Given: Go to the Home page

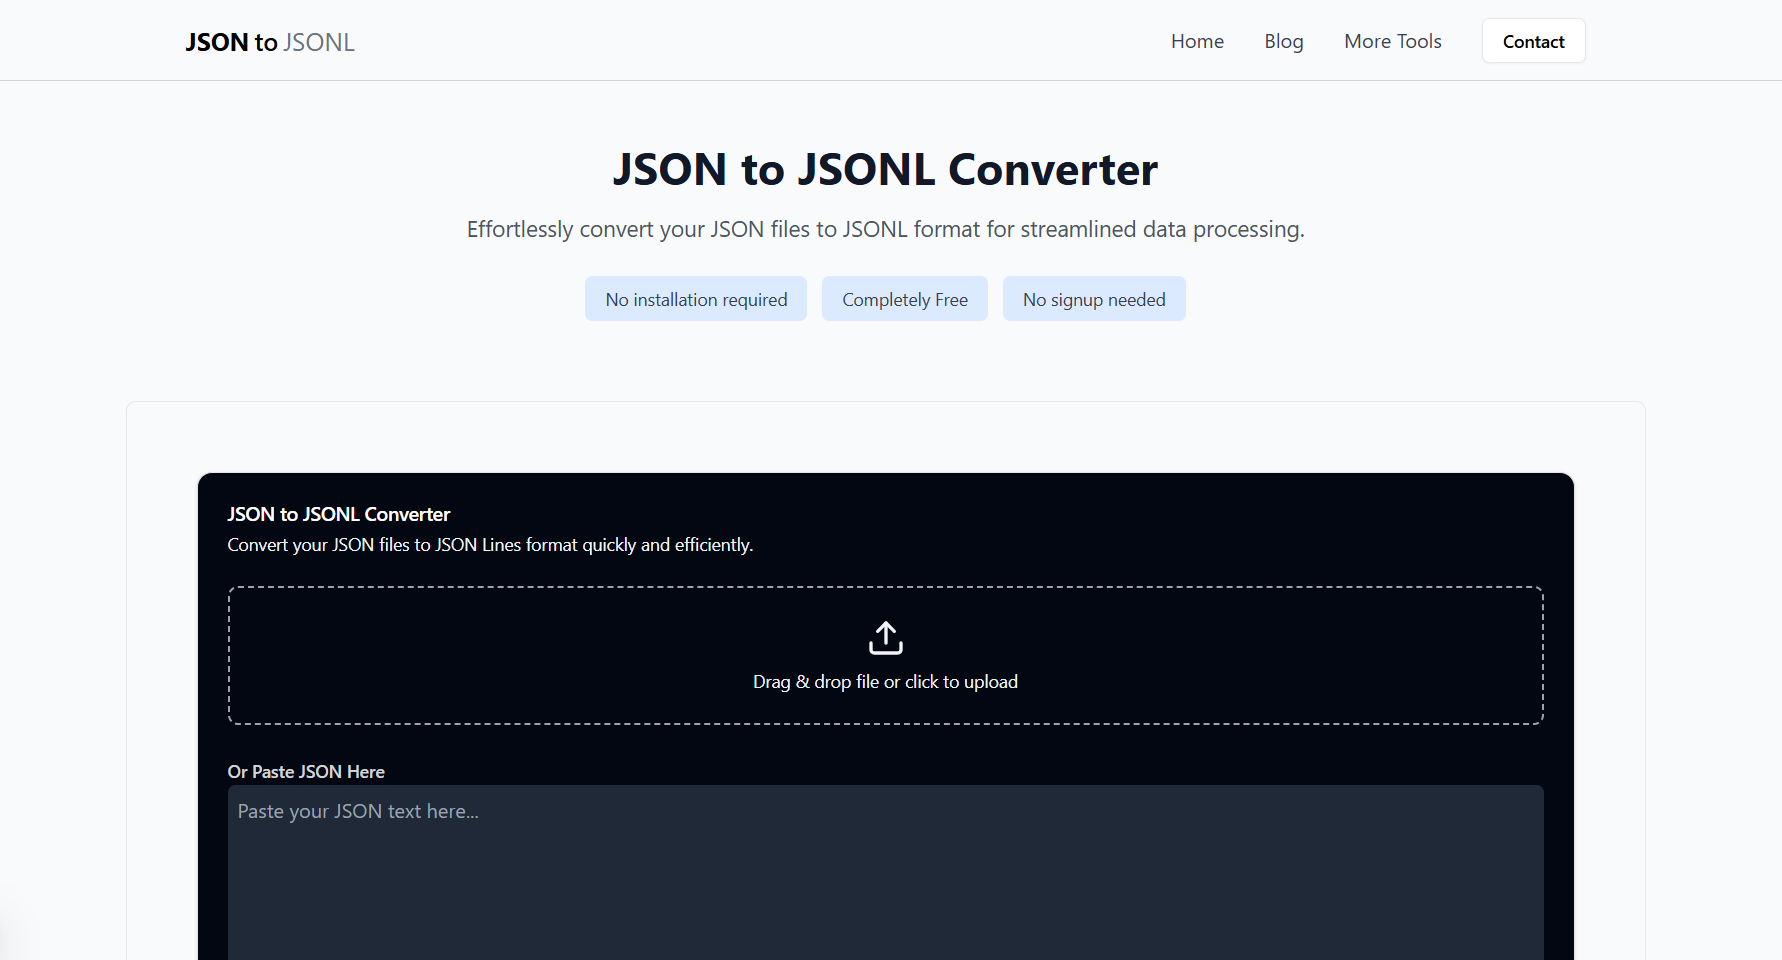Looking at the screenshot, I should [x=1196, y=41].
